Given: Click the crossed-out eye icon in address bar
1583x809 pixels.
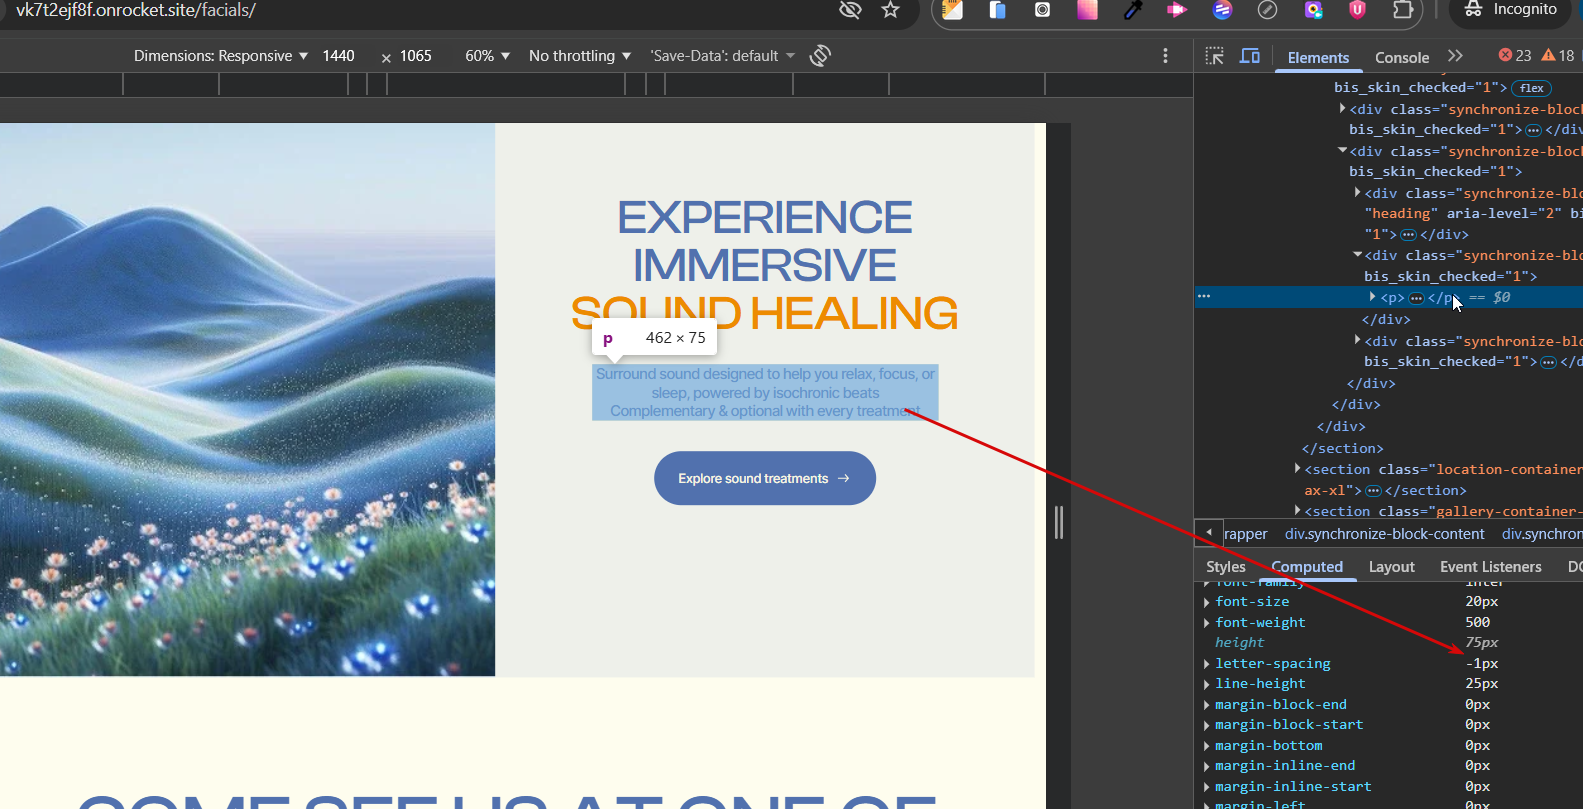Looking at the screenshot, I should click(x=850, y=10).
